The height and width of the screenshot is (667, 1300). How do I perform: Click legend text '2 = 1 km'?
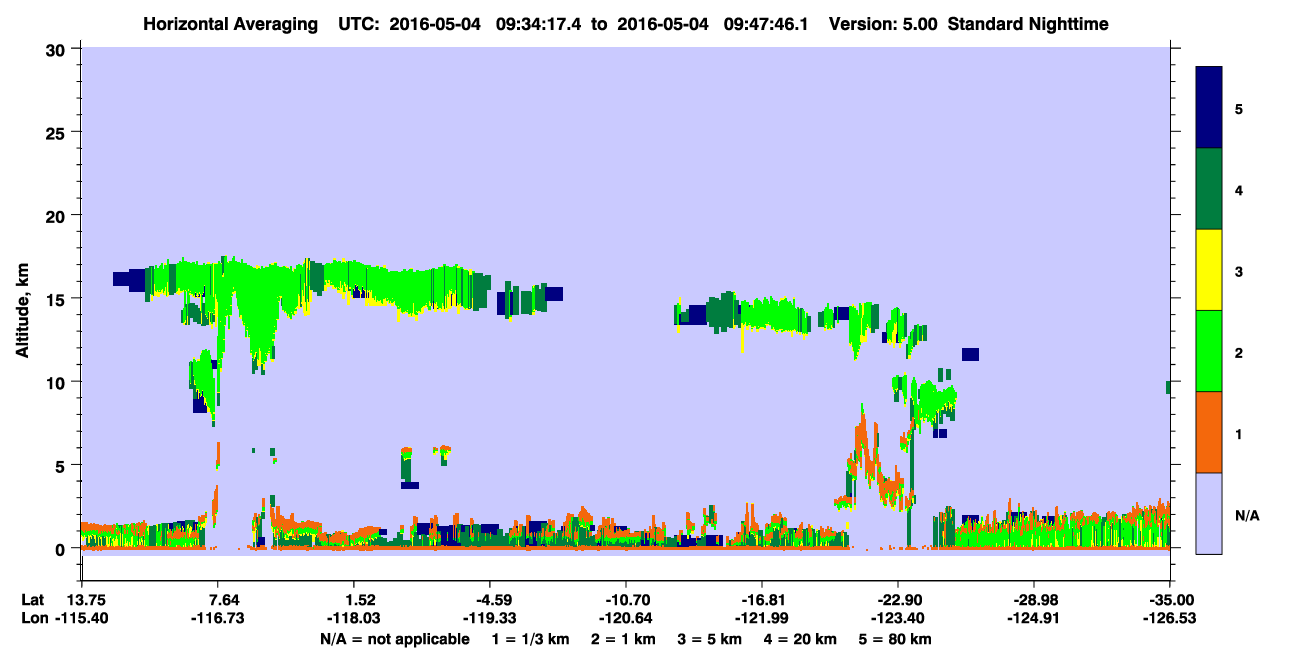click(625, 639)
